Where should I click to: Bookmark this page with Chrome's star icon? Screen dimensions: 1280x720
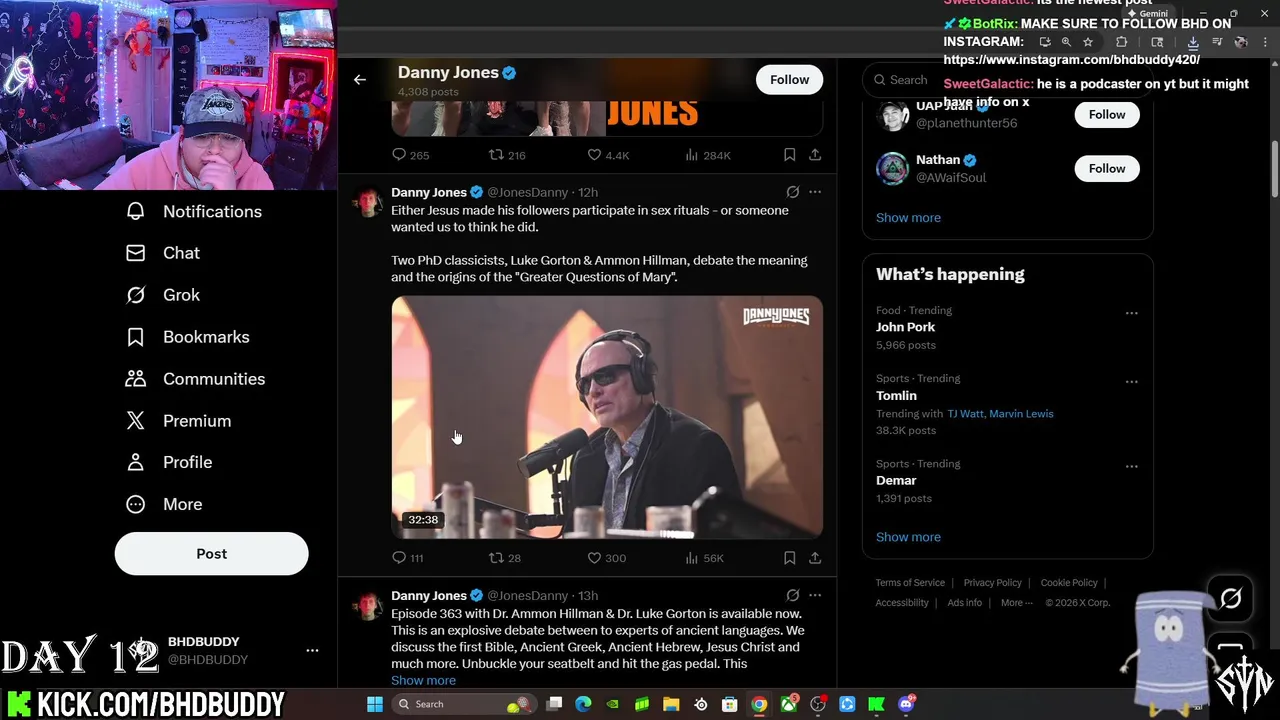1088,42
